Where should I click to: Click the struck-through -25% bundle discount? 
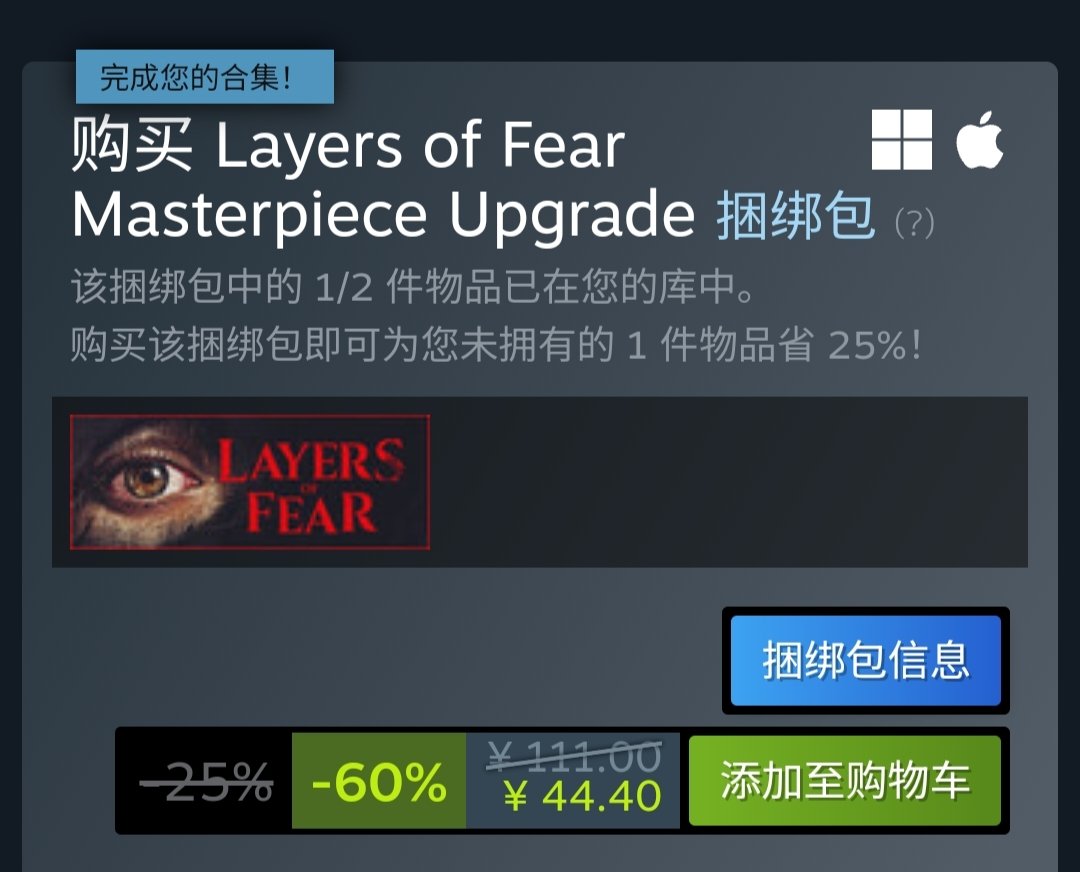click(206, 782)
